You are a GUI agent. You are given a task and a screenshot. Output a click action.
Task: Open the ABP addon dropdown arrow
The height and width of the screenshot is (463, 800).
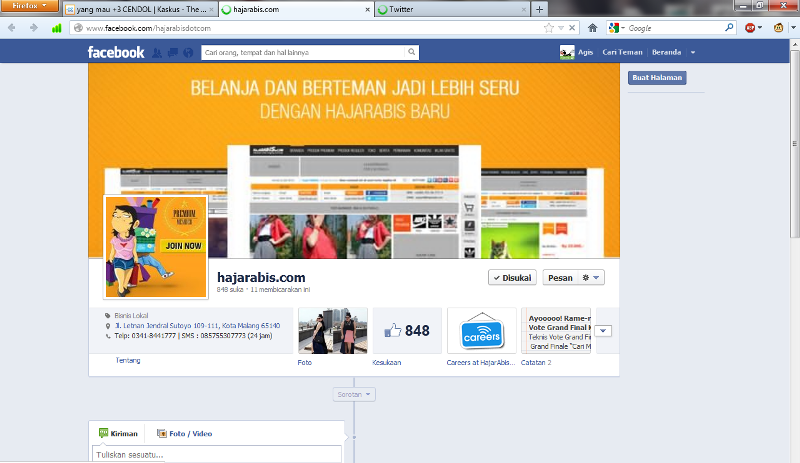(760, 28)
